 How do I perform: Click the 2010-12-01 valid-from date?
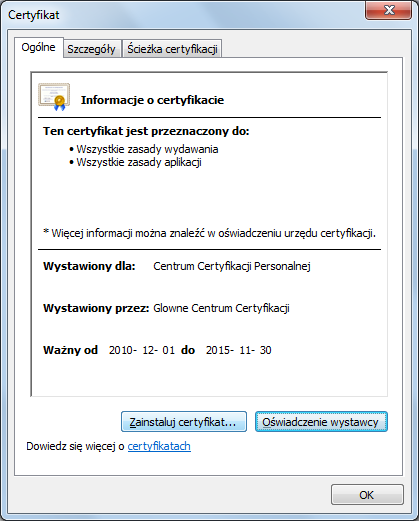[142, 350]
